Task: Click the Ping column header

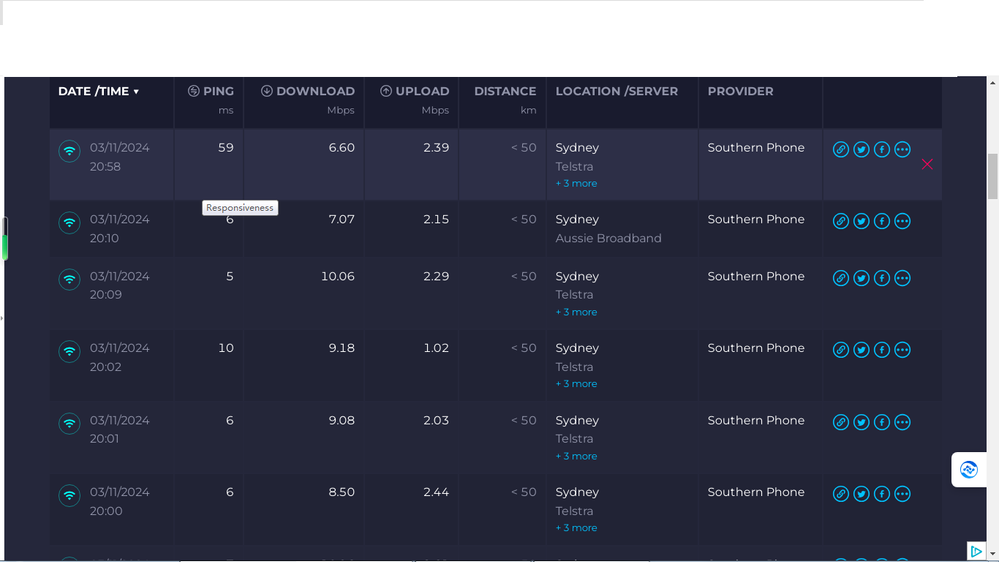Action: [x=211, y=91]
